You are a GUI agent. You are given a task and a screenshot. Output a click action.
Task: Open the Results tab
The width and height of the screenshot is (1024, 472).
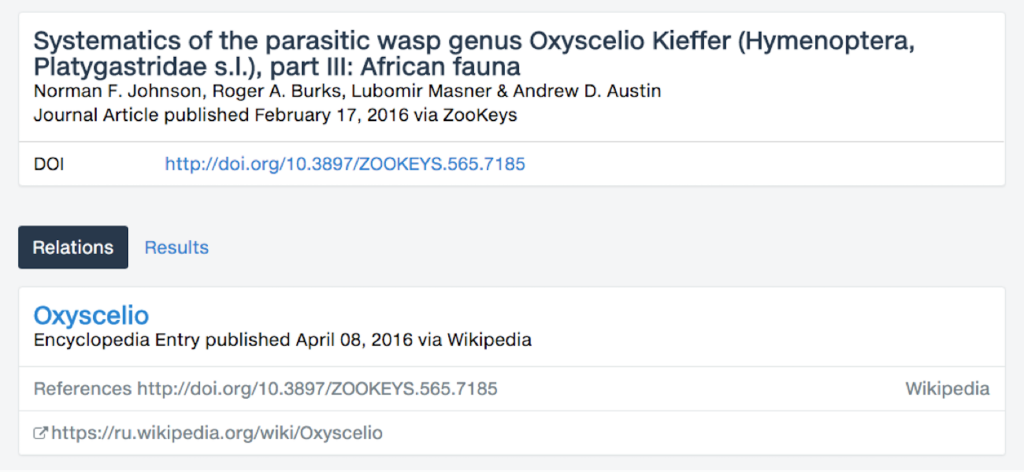point(176,247)
